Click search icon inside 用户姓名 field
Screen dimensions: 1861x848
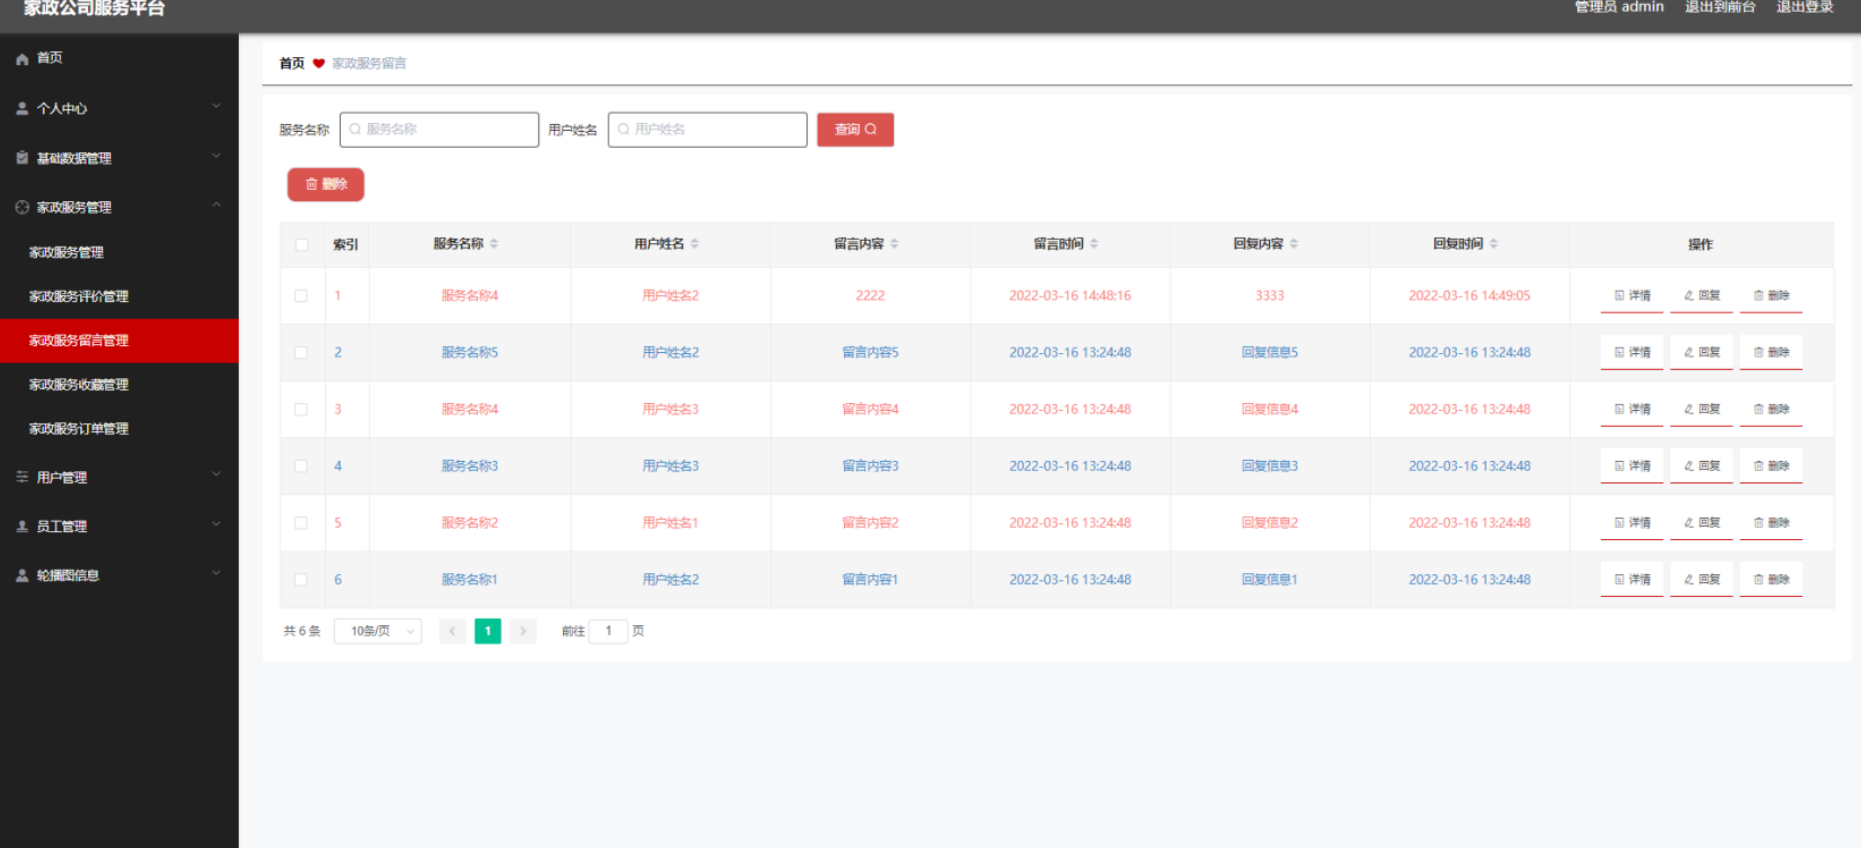pyautogui.click(x=623, y=129)
